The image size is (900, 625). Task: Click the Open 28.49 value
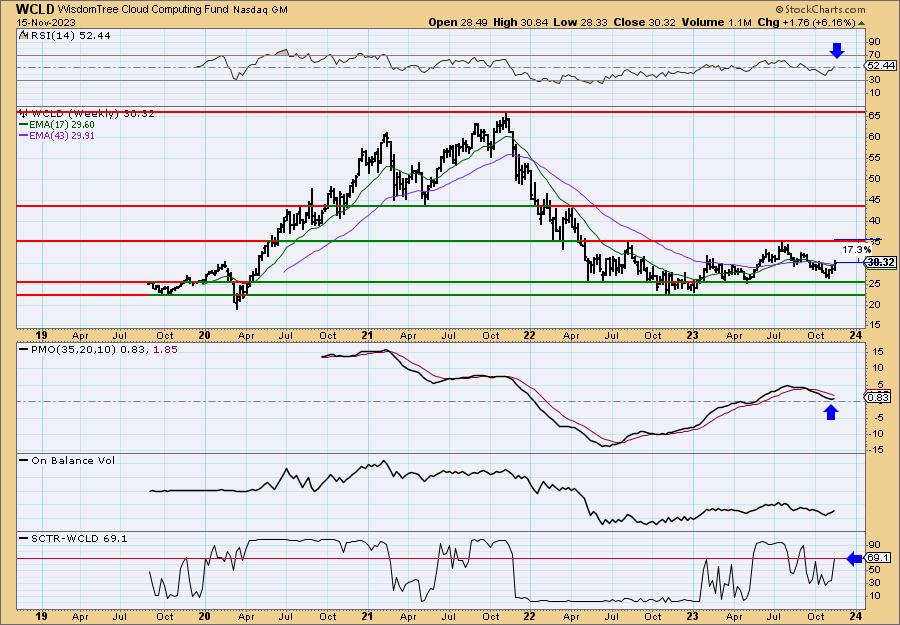(x=456, y=22)
